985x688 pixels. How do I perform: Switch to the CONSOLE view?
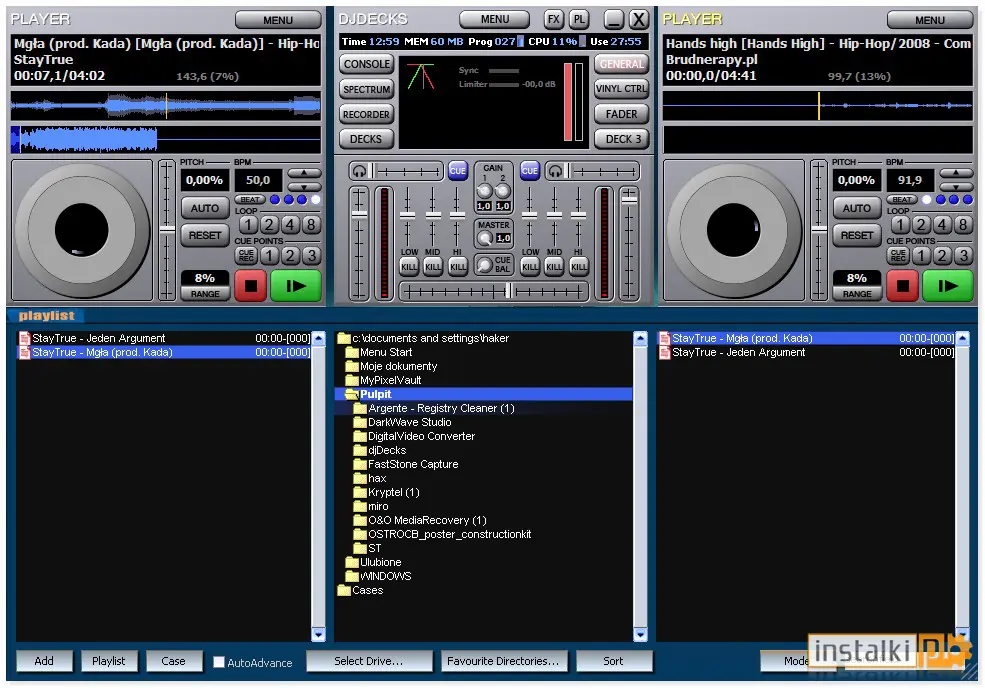[x=367, y=64]
